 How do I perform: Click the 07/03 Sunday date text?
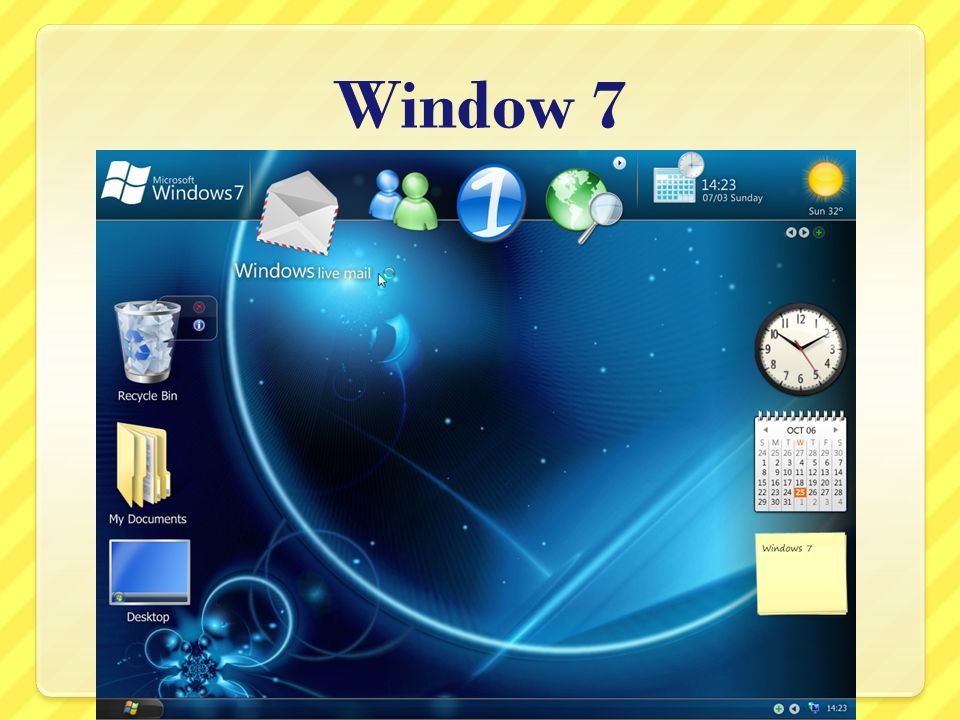pyautogui.click(x=732, y=198)
